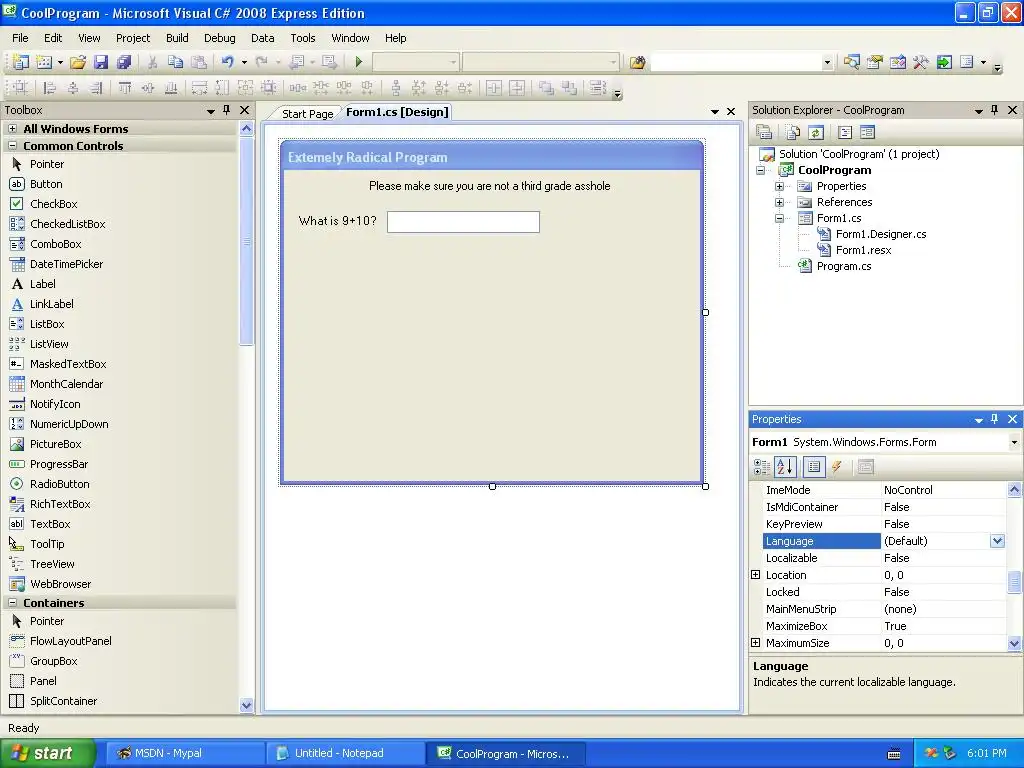Switch to Untitled - Notepad taskbar window

[x=345, y=753]
